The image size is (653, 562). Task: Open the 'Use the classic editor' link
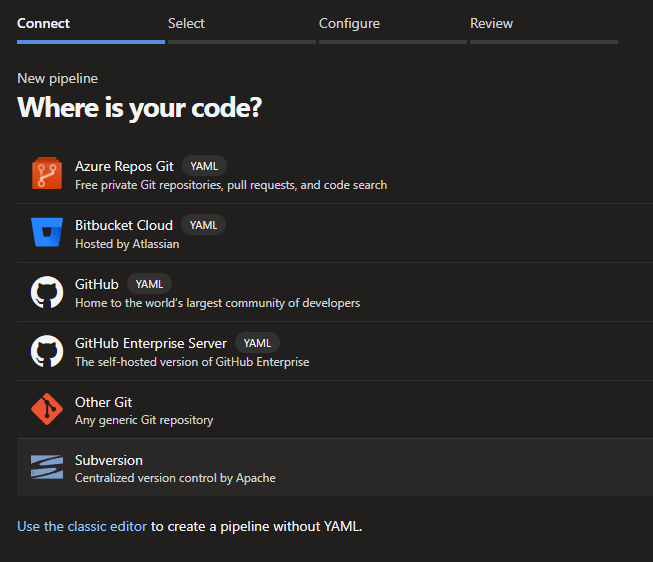click(82, 526)
